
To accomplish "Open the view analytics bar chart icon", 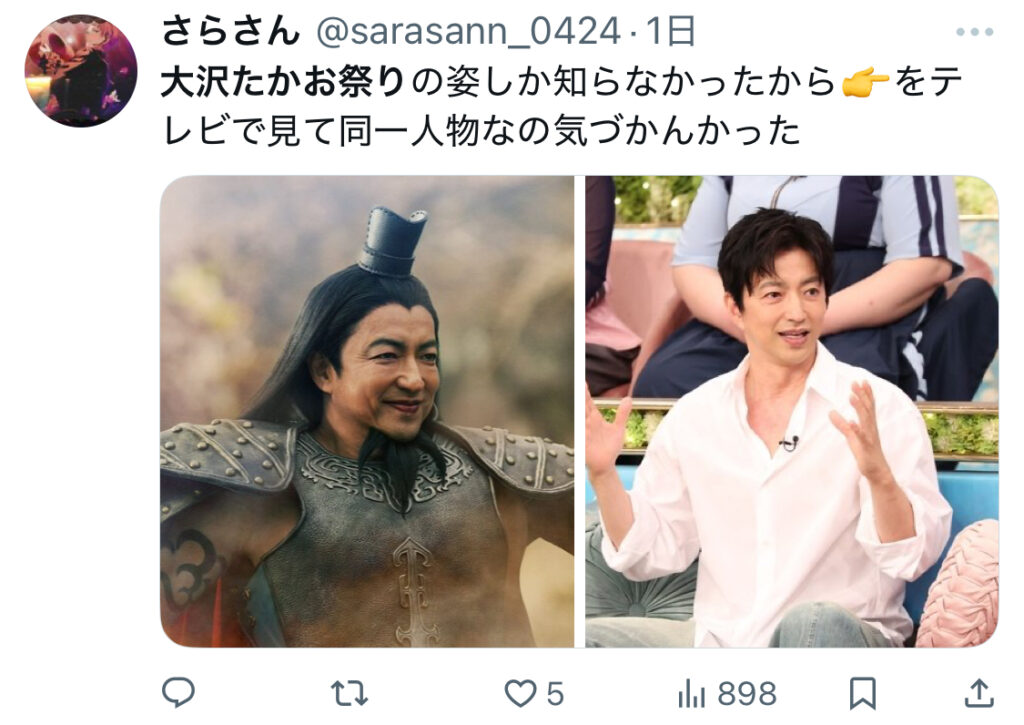I will [x=692, y=693].
